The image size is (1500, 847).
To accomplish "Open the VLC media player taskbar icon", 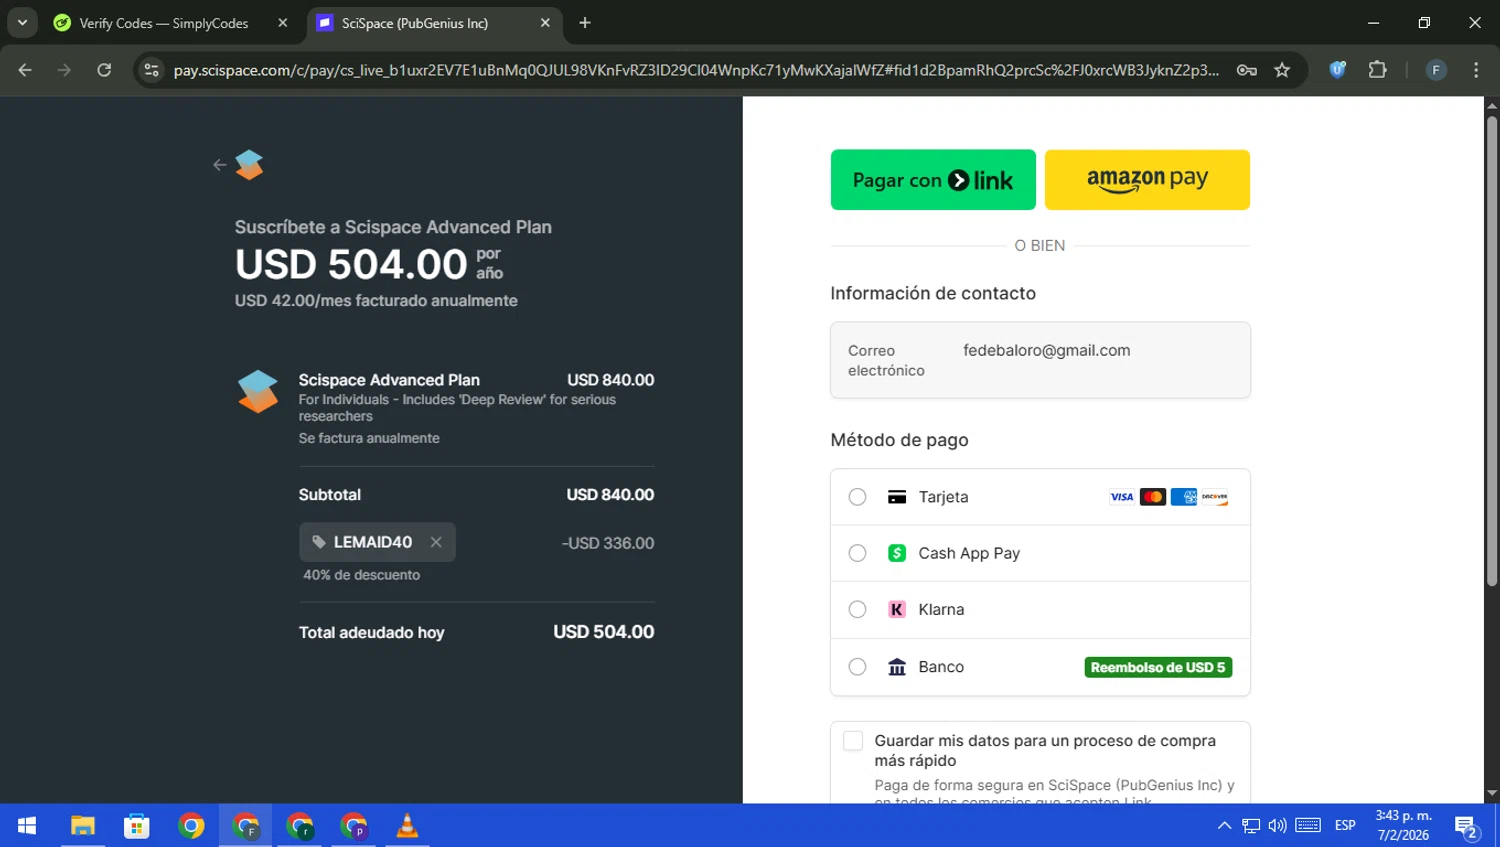I will 407,826.
